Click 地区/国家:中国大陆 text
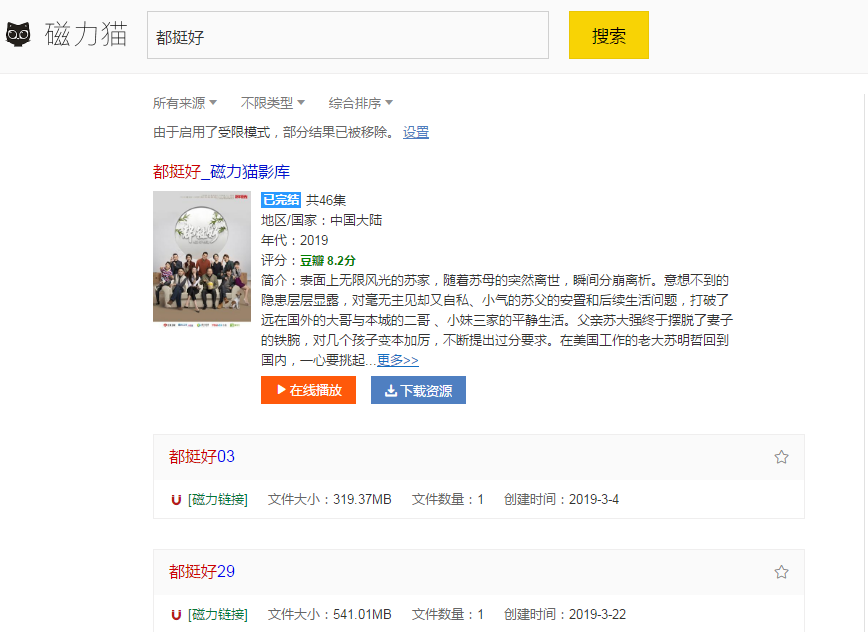Image resolution: width=868 pixels, height=632 pixels. (322, 220)
